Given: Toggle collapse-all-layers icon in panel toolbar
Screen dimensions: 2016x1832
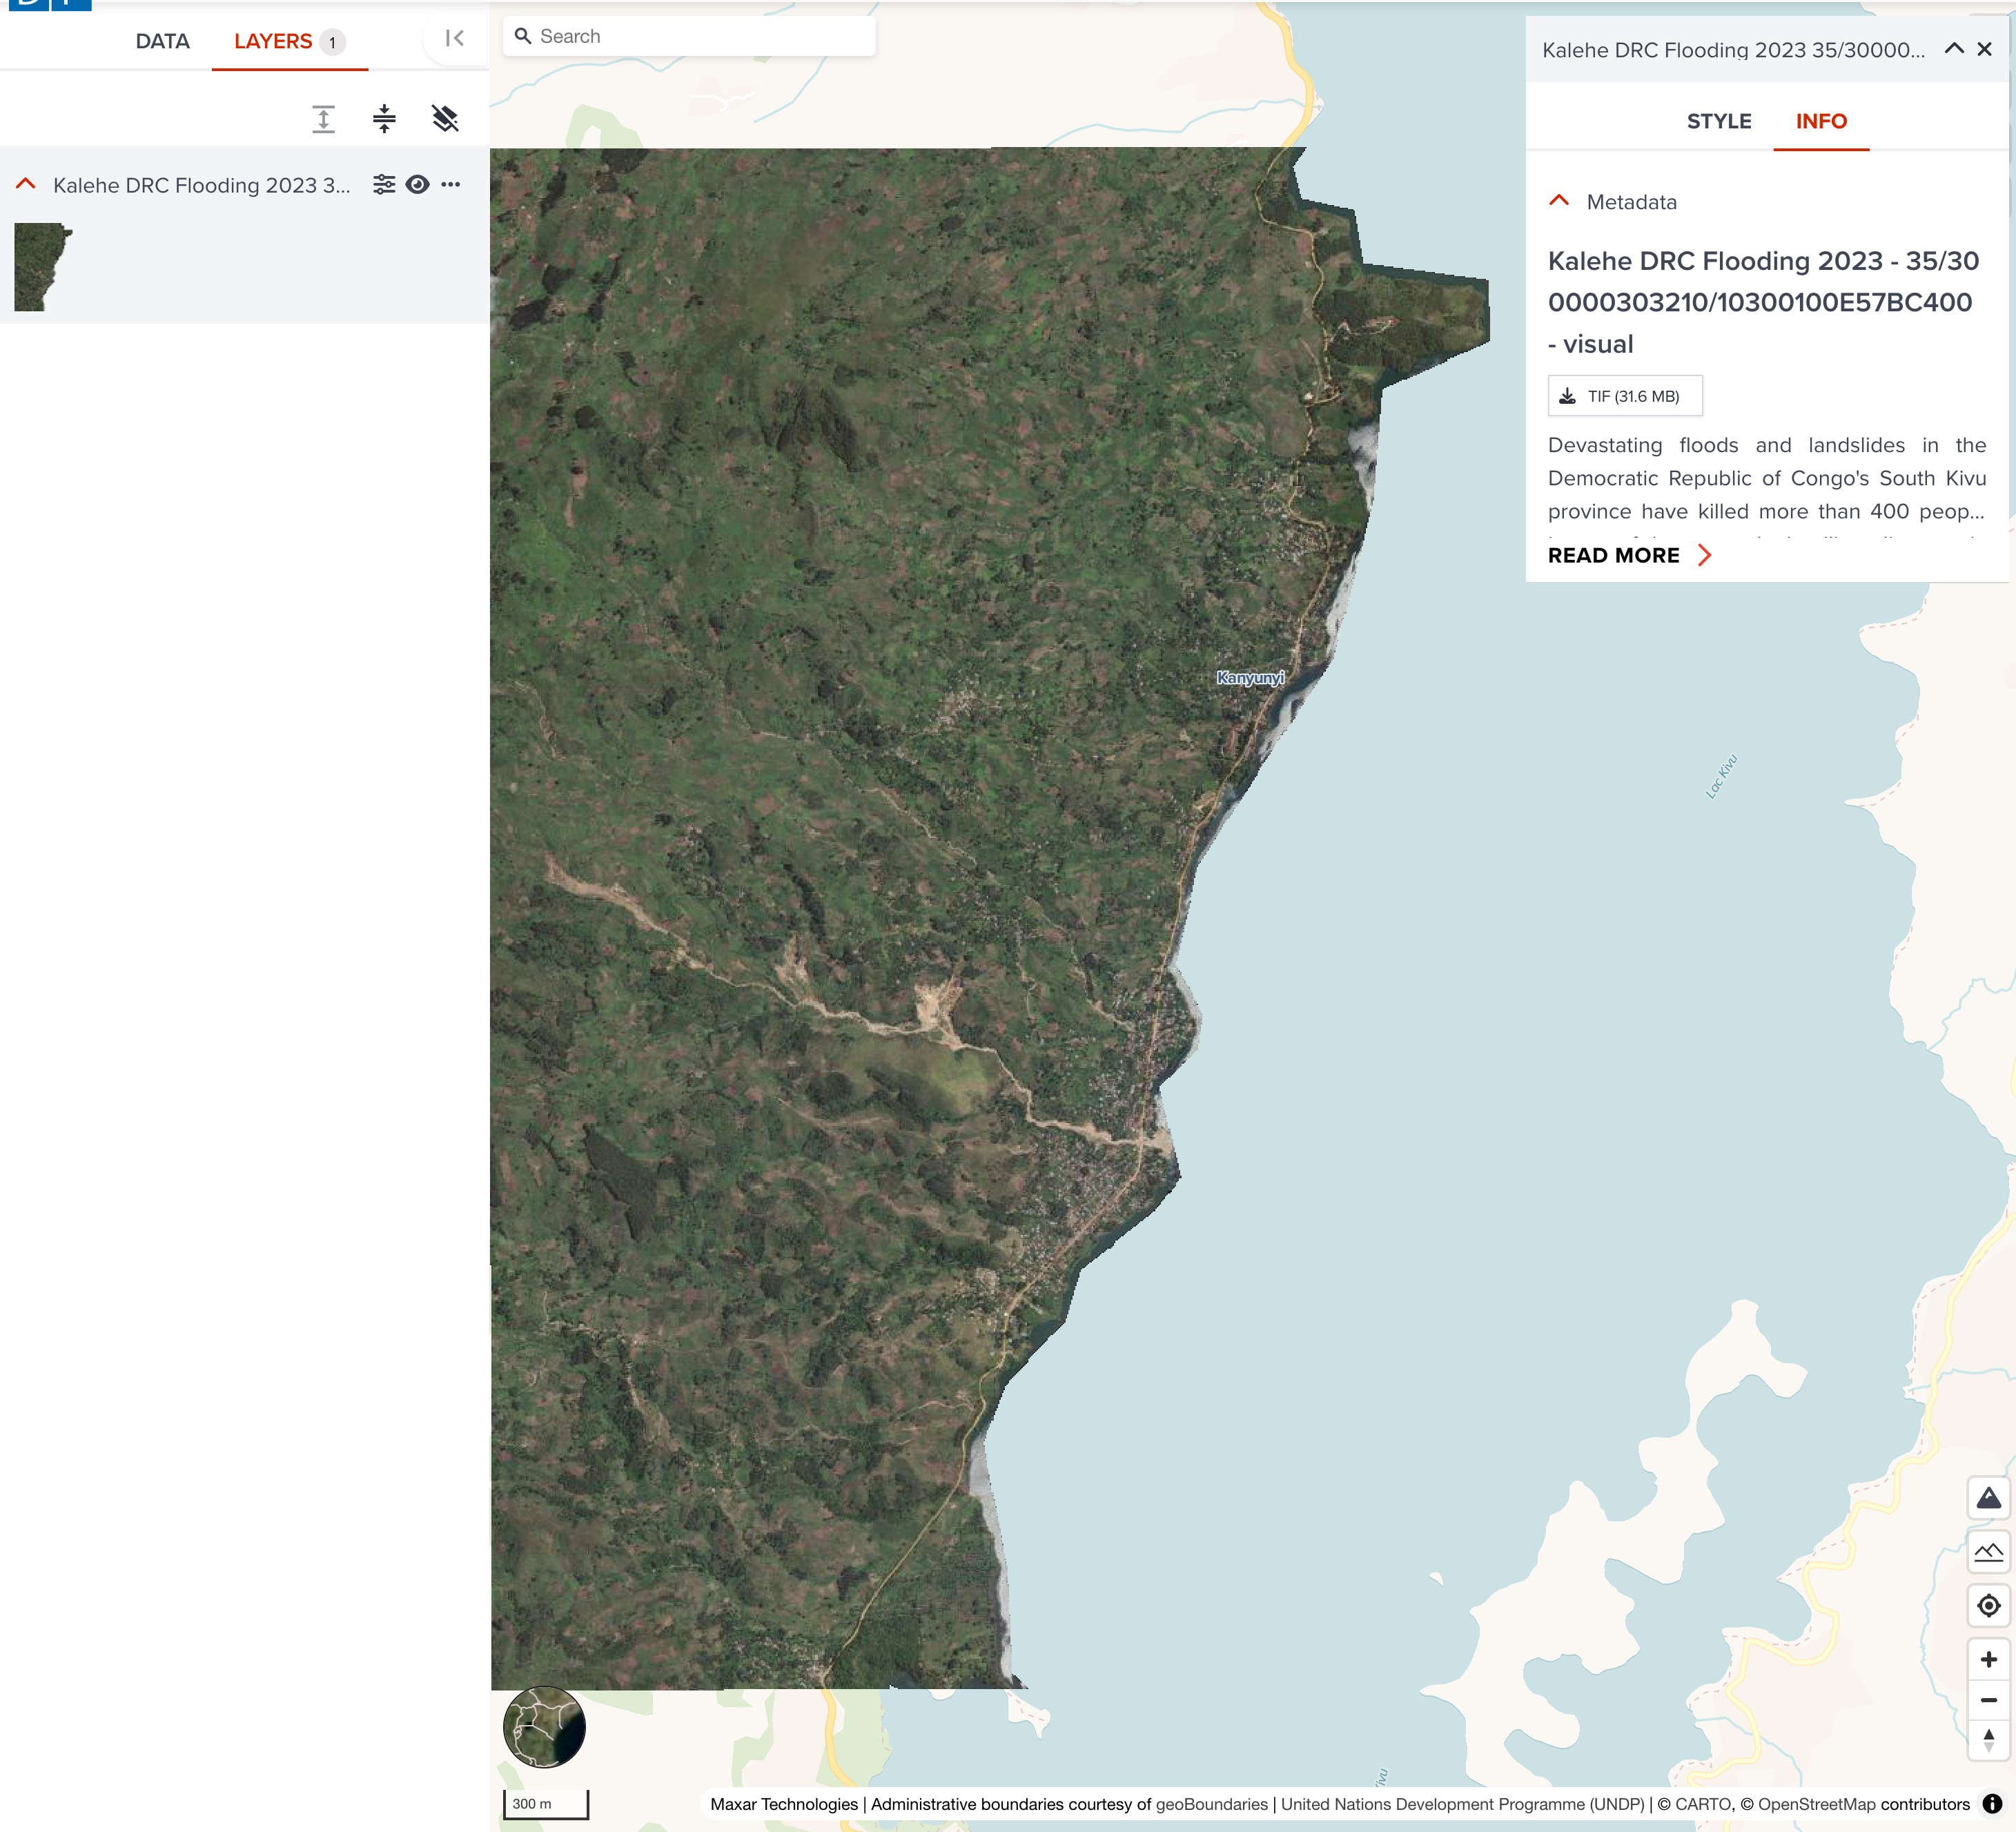Looking at the screenshot, I should [x=385, y=118].
